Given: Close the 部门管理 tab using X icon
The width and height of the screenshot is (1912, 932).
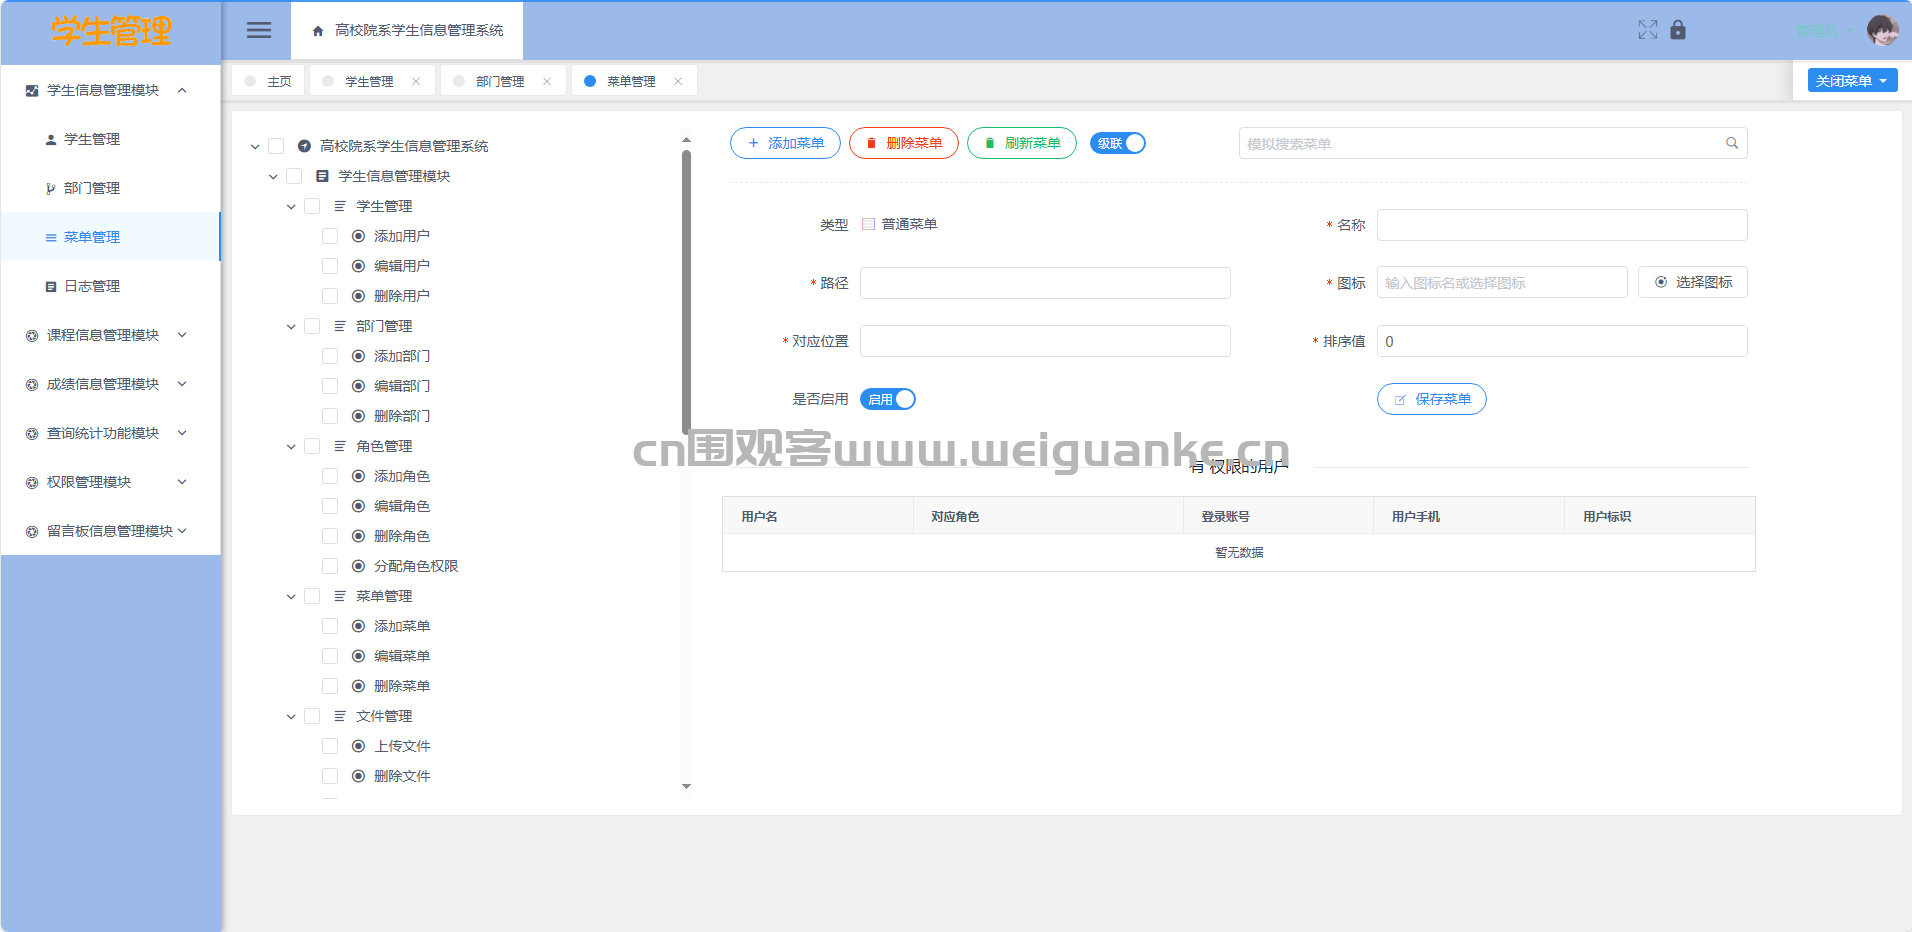Looking at the screenshot, I should tap(547, 82).
